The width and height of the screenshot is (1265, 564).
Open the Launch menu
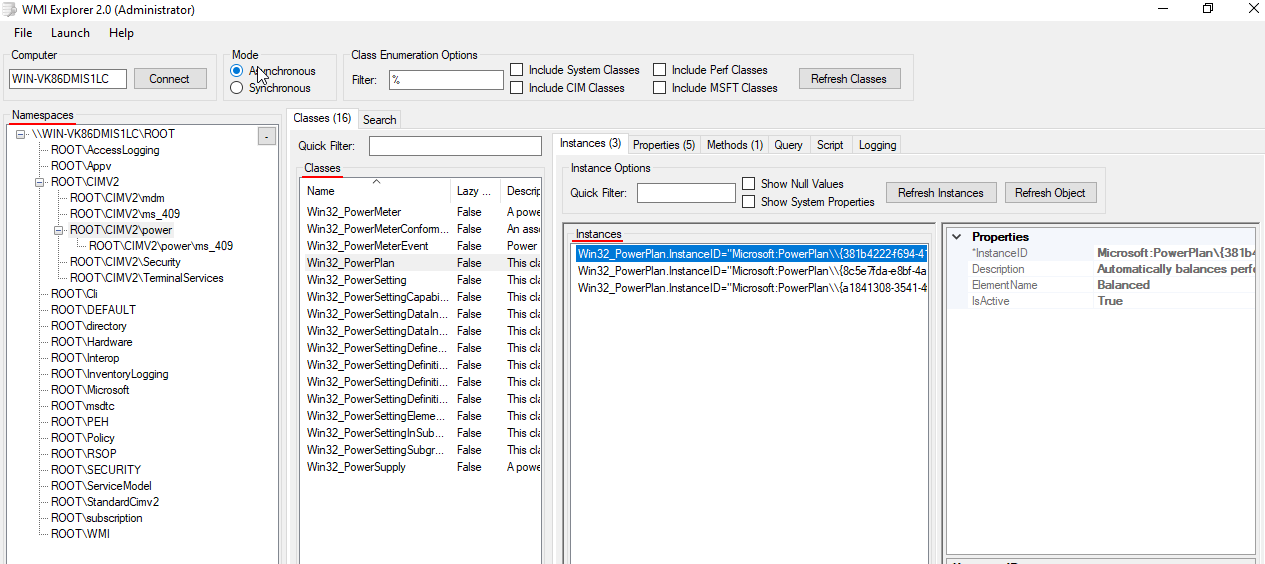70,33
